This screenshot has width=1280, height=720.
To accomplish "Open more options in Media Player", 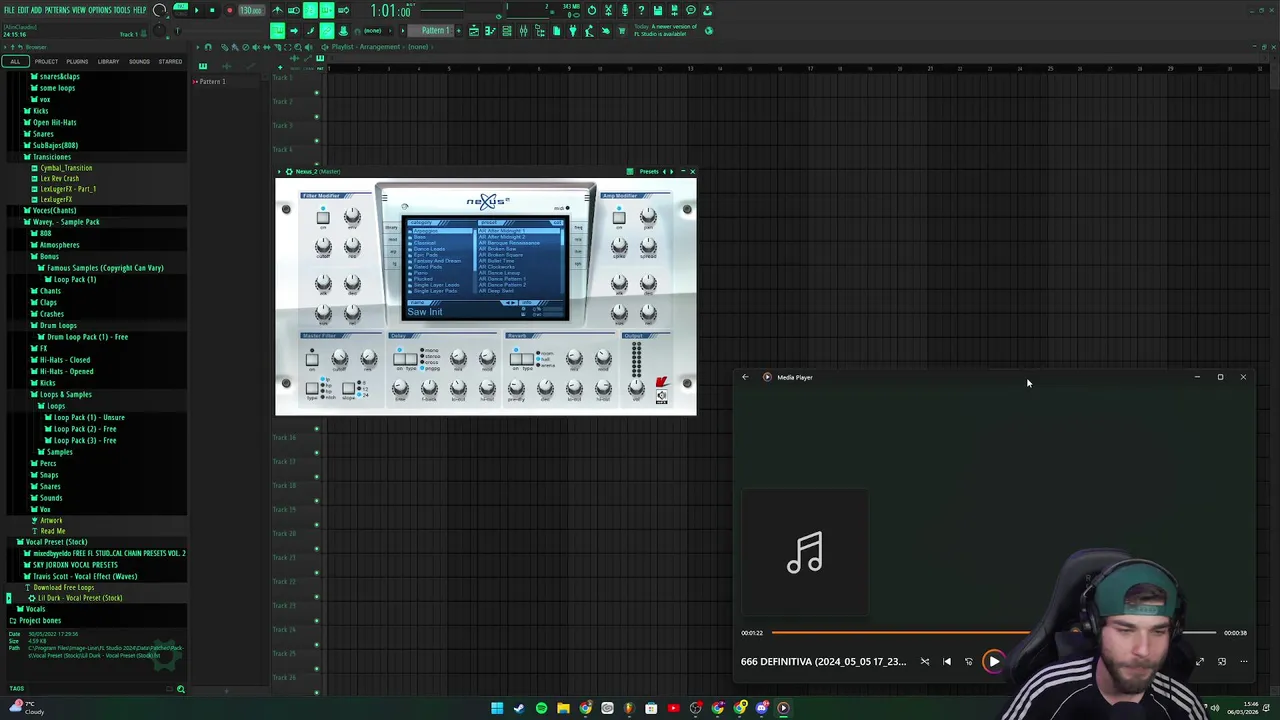I will pos(1244,661).
